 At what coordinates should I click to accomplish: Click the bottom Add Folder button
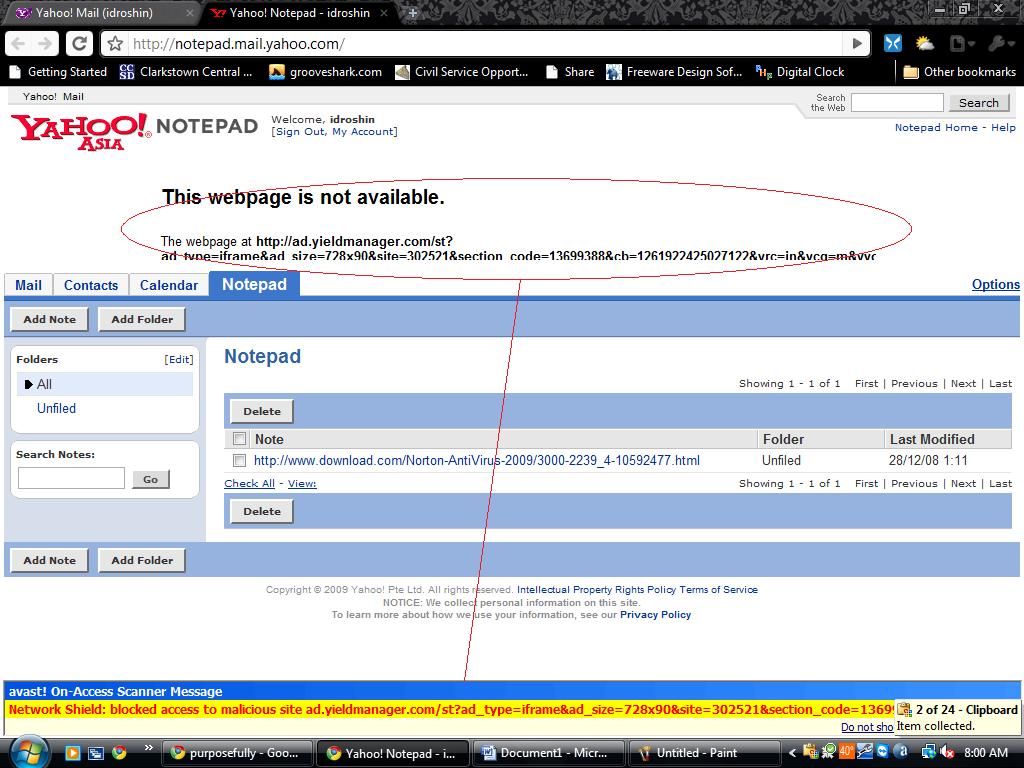pos(142,560)
